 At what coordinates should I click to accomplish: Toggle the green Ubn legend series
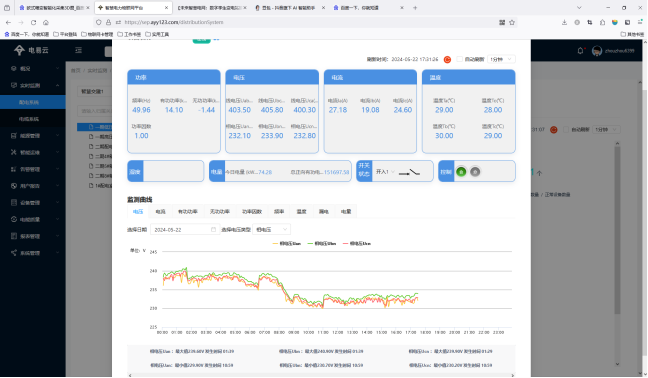tap(322, 244)
